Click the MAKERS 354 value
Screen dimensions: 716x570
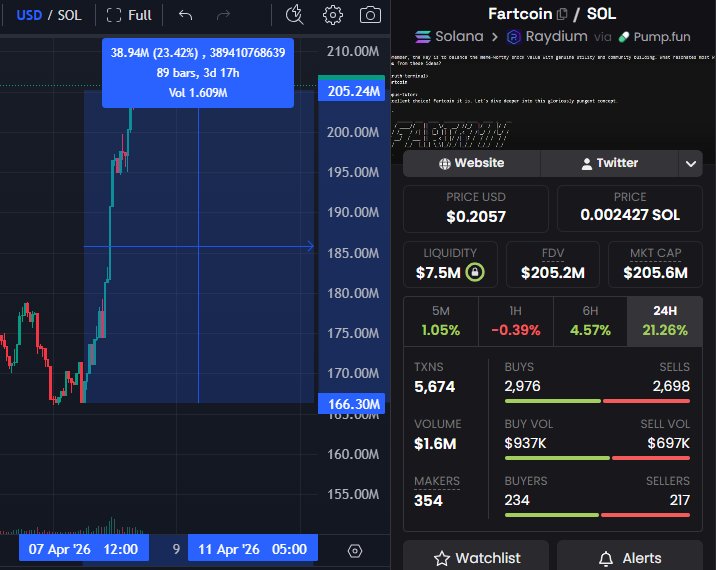click(428, 501)
